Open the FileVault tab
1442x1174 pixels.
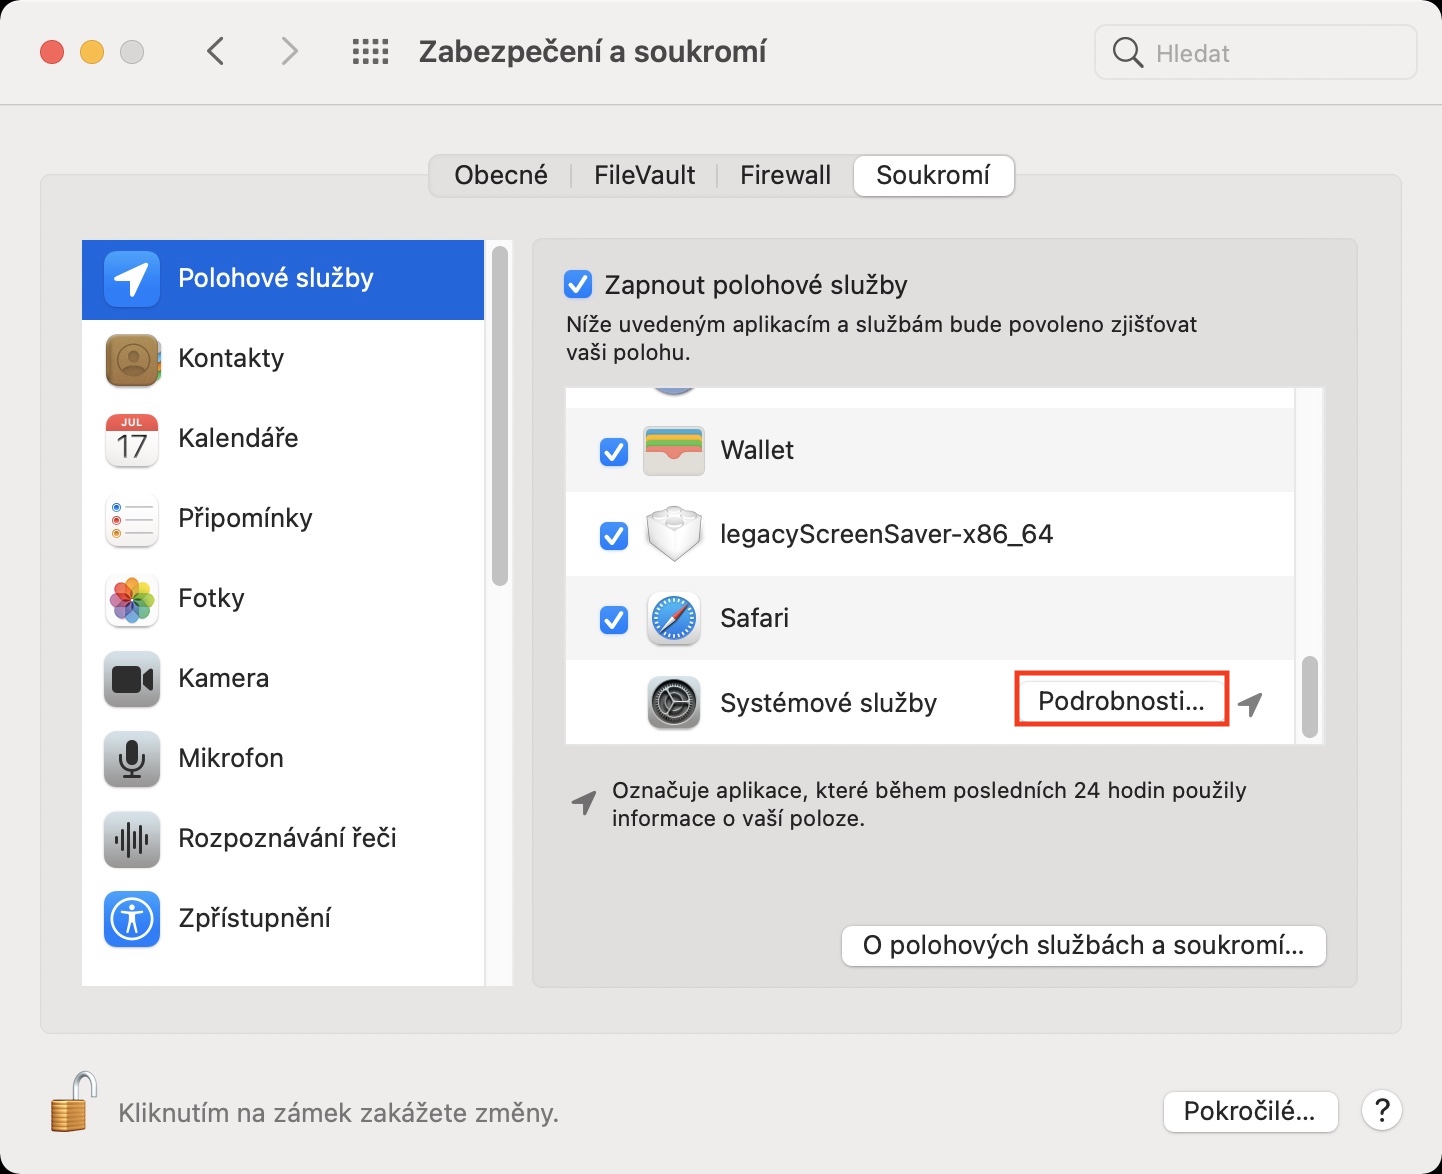point(644,176)
